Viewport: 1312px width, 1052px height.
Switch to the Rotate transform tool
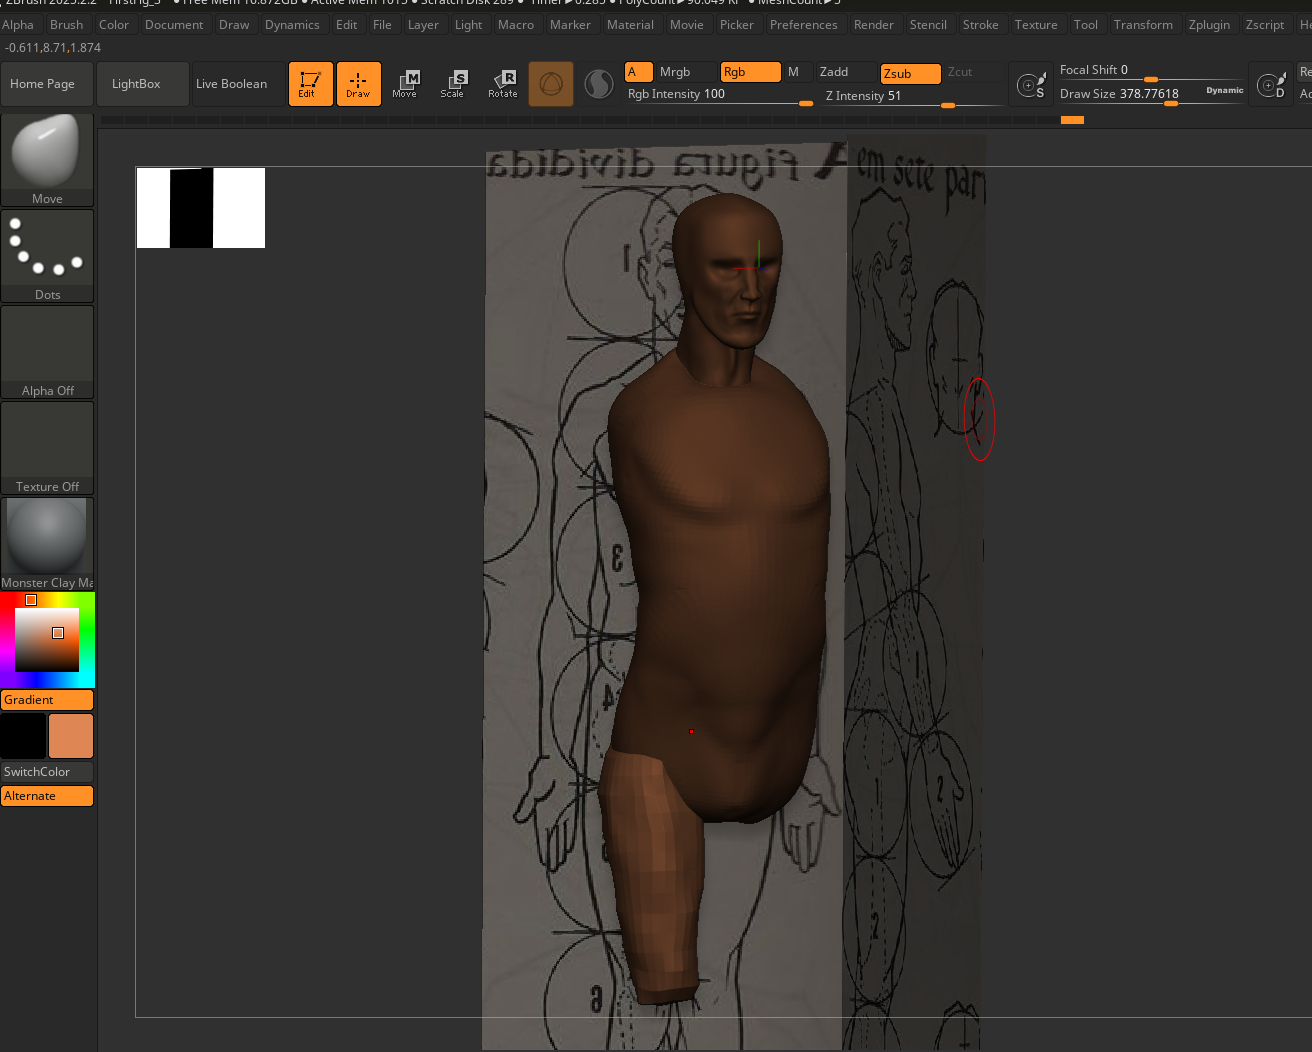pyautogui.click(x=503, y=84)
